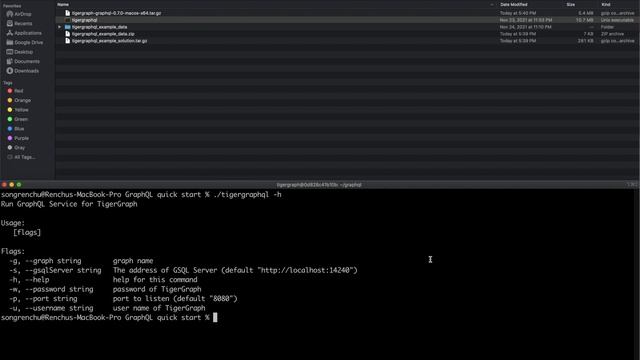The image size is (640, 360).
Task: Click the Unix executable kind cell
Action: coord(617,20)
